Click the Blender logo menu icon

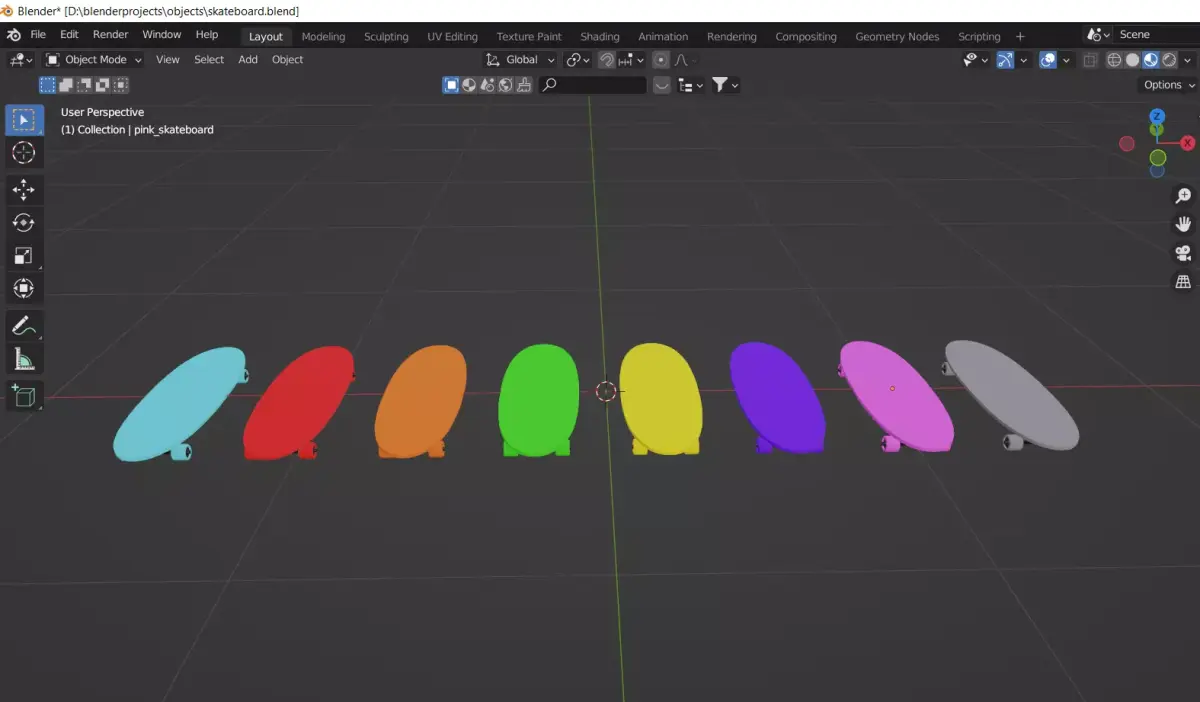[14, 35]
